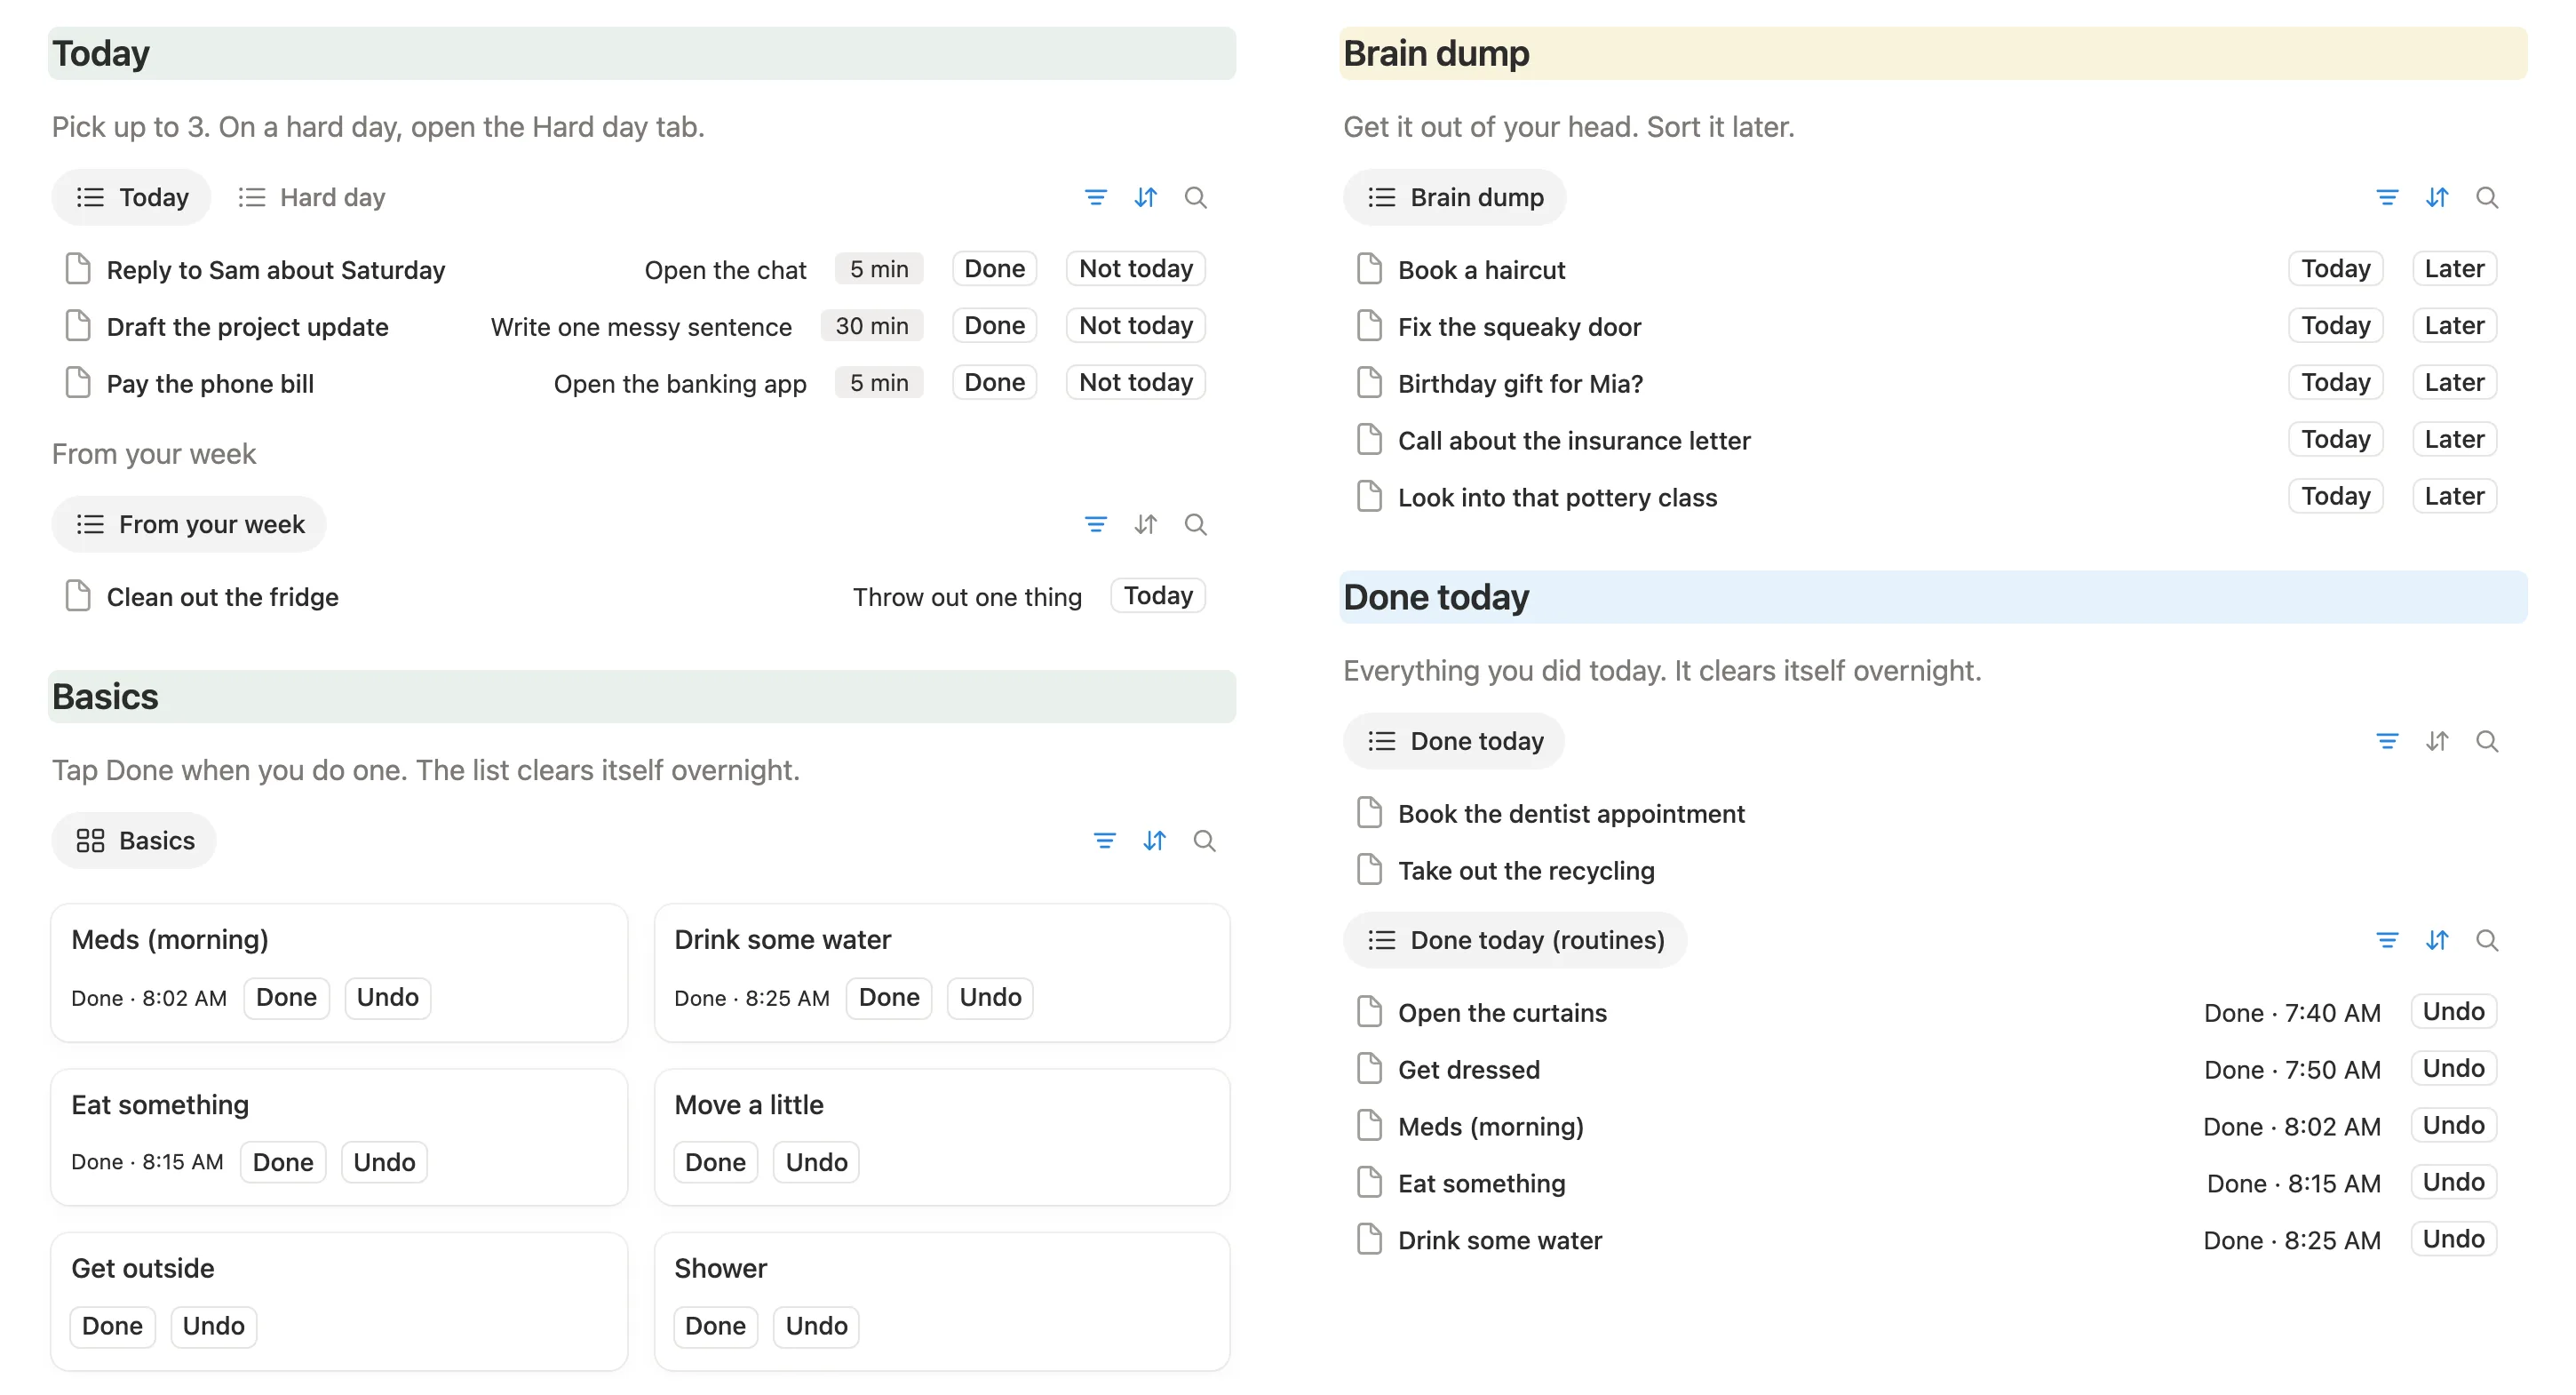Send Birthday gift for Mia to Today

(x=2335, y=382)
